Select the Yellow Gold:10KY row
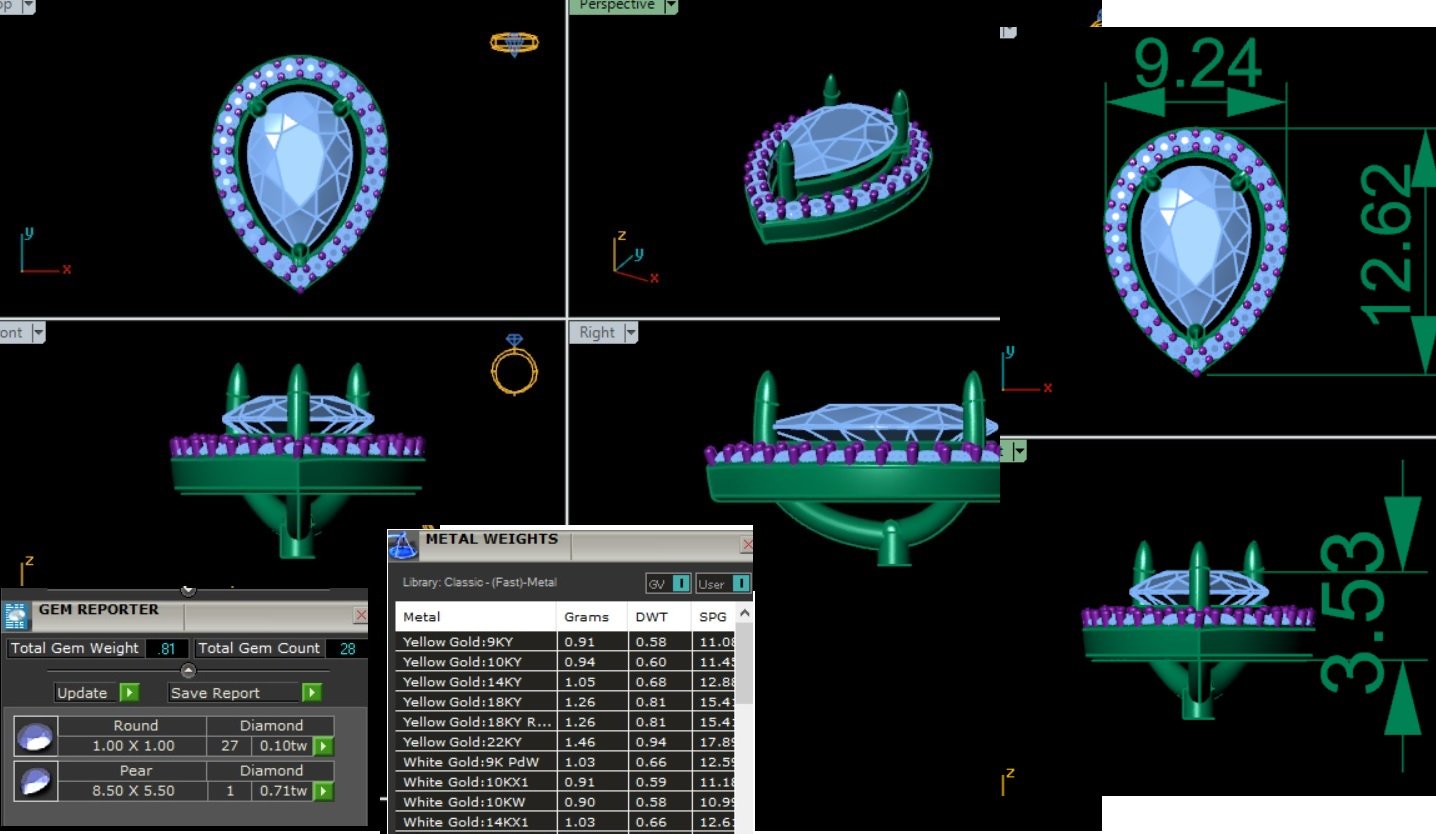Screen dimensions: 1436x834 [565, 662]
